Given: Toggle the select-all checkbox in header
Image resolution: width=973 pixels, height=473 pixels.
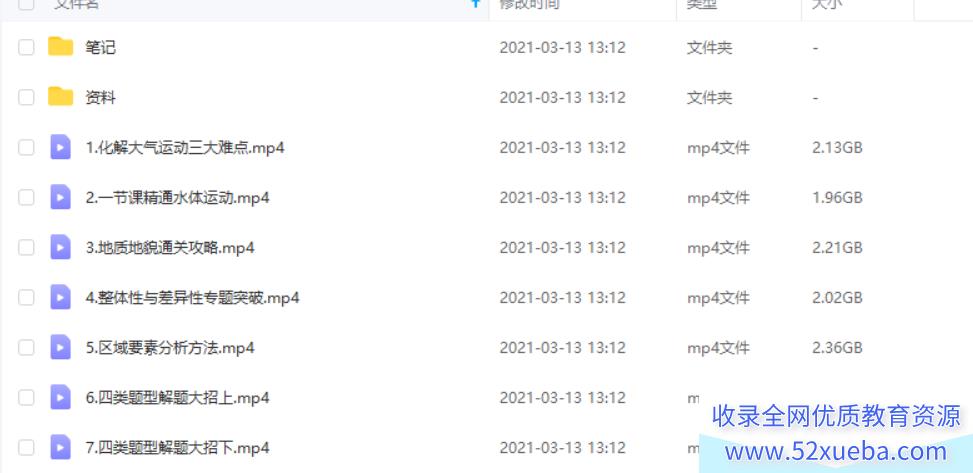Looking at the screenshot, I should coord(26,4).
